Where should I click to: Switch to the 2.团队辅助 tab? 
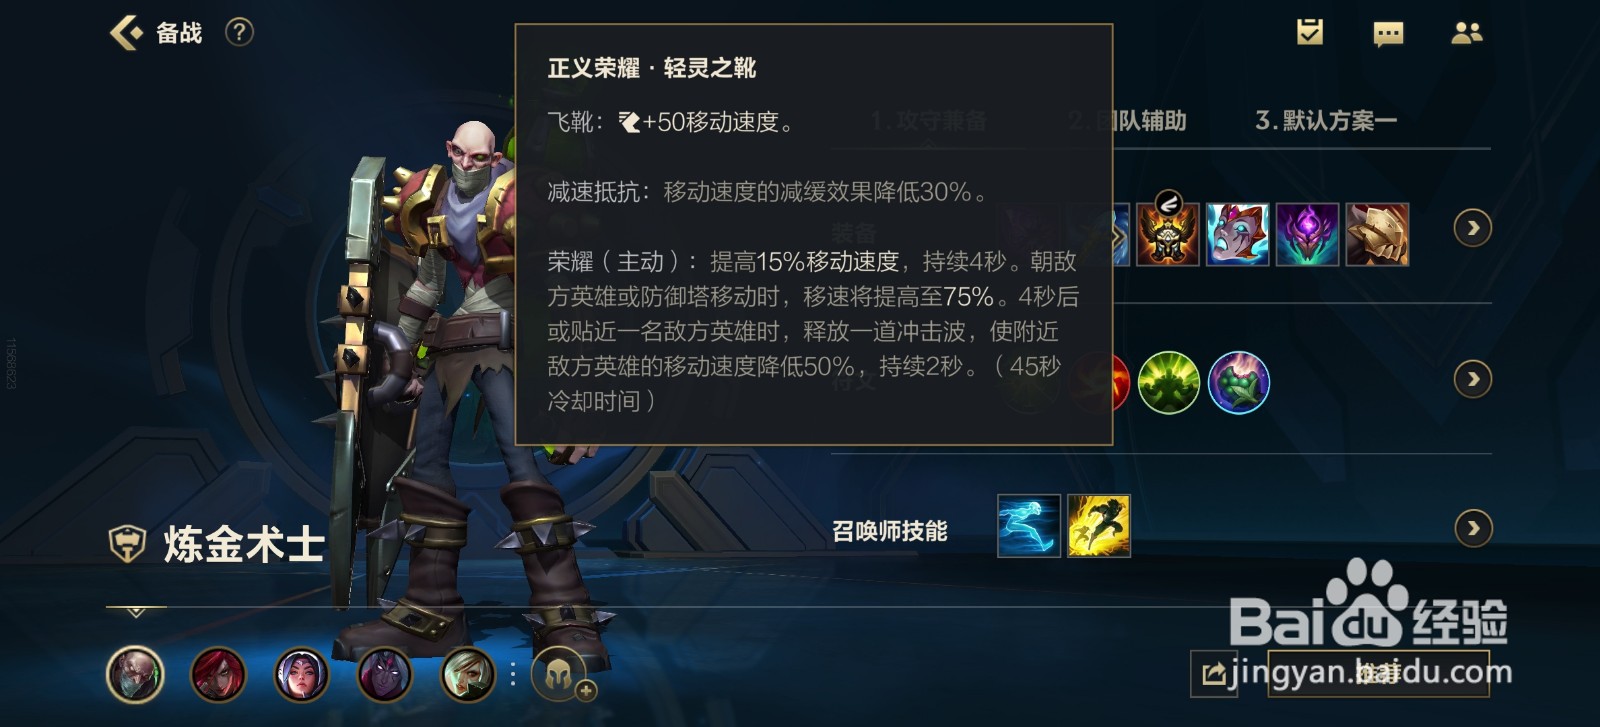click(1127, 121)
